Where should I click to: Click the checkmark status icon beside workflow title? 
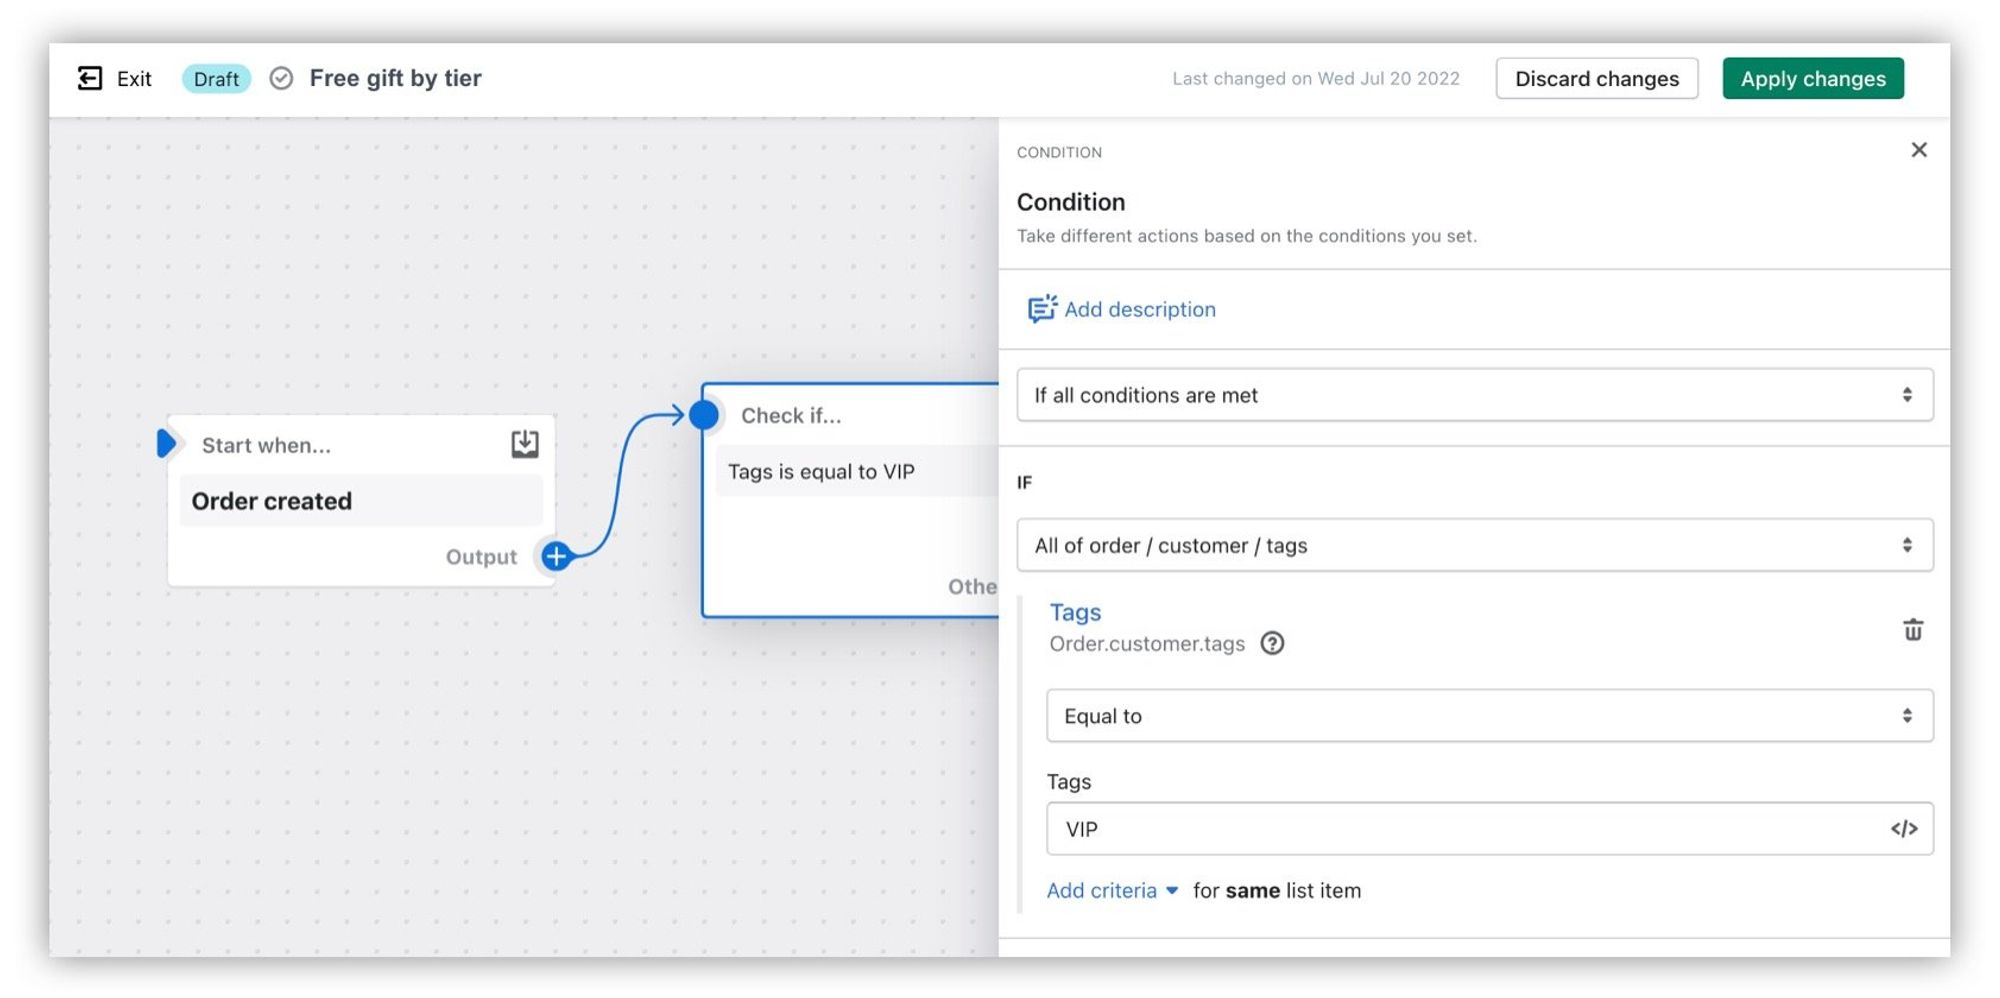282,78
